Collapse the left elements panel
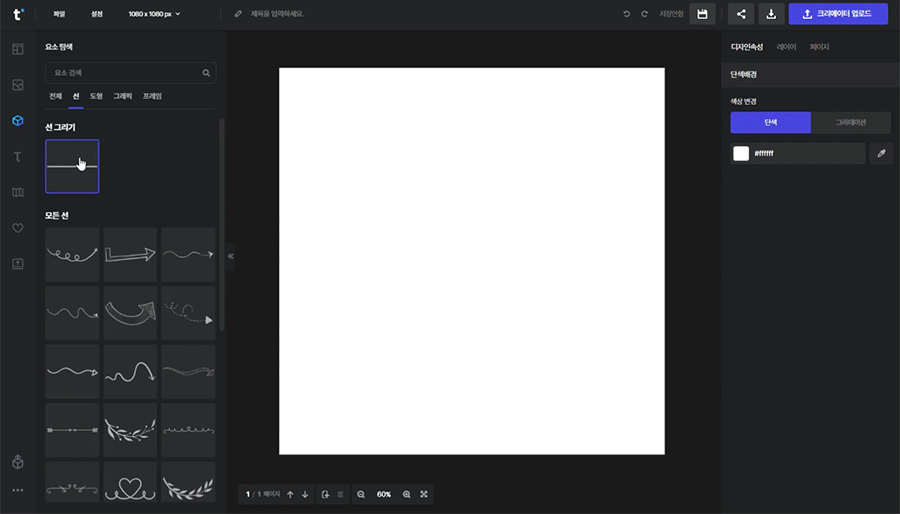The image size is (900, 514). [x=231, y=256]
